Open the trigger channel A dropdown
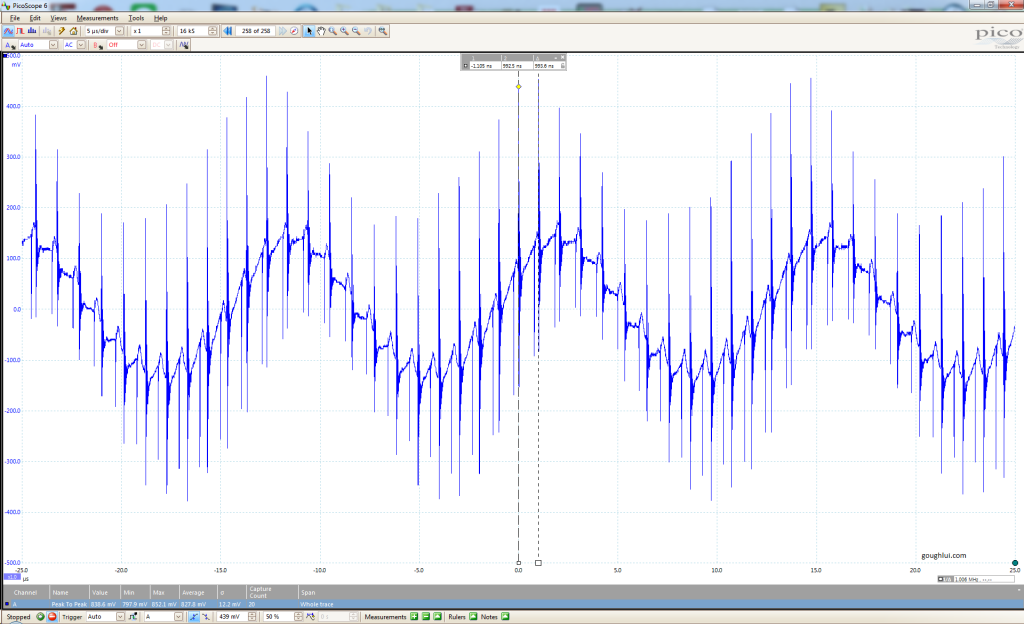Image resolution: width=1024 pixels, height=624 pixels. click(x=178, y=617)
